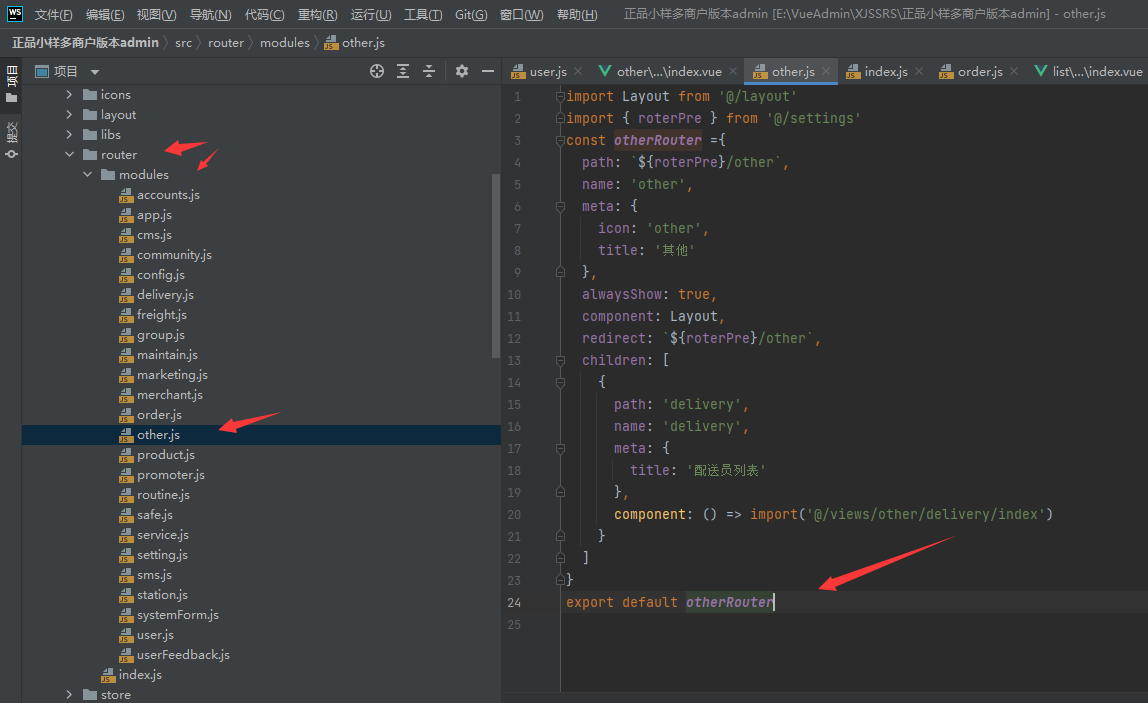The width and height of the screenshot is (1148, 703).
Task: Expand the store folder
Action: click(x=69, y=694)
